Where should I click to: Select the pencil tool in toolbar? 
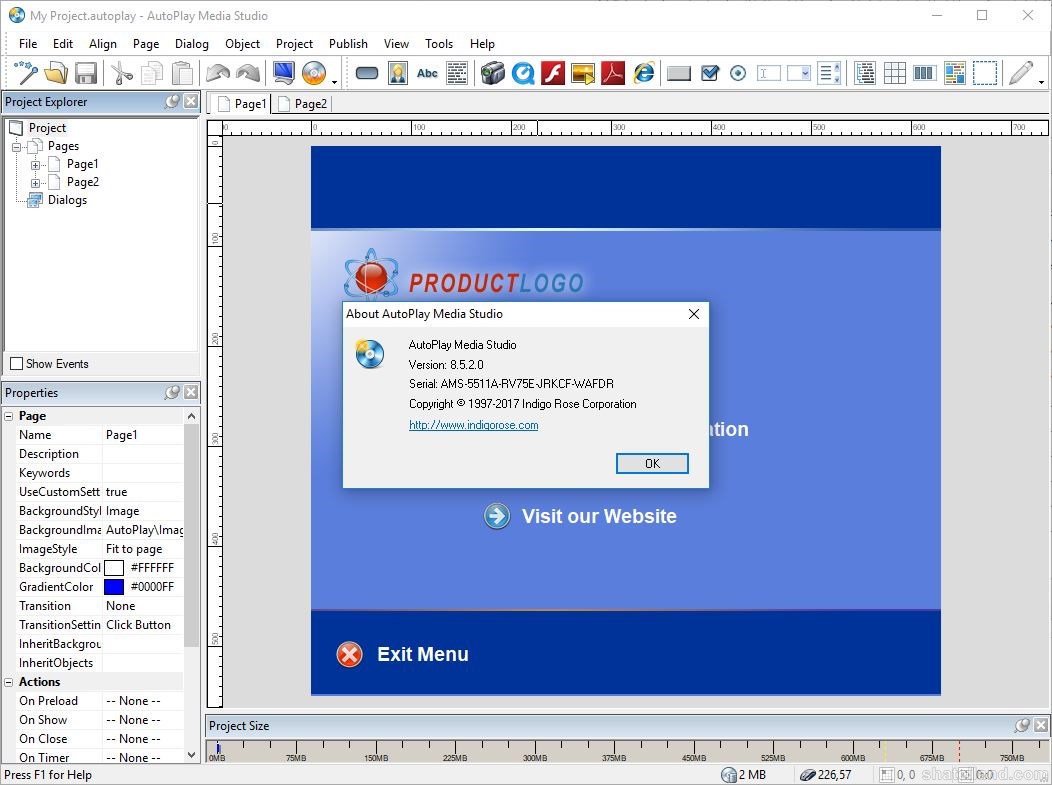1020,72
